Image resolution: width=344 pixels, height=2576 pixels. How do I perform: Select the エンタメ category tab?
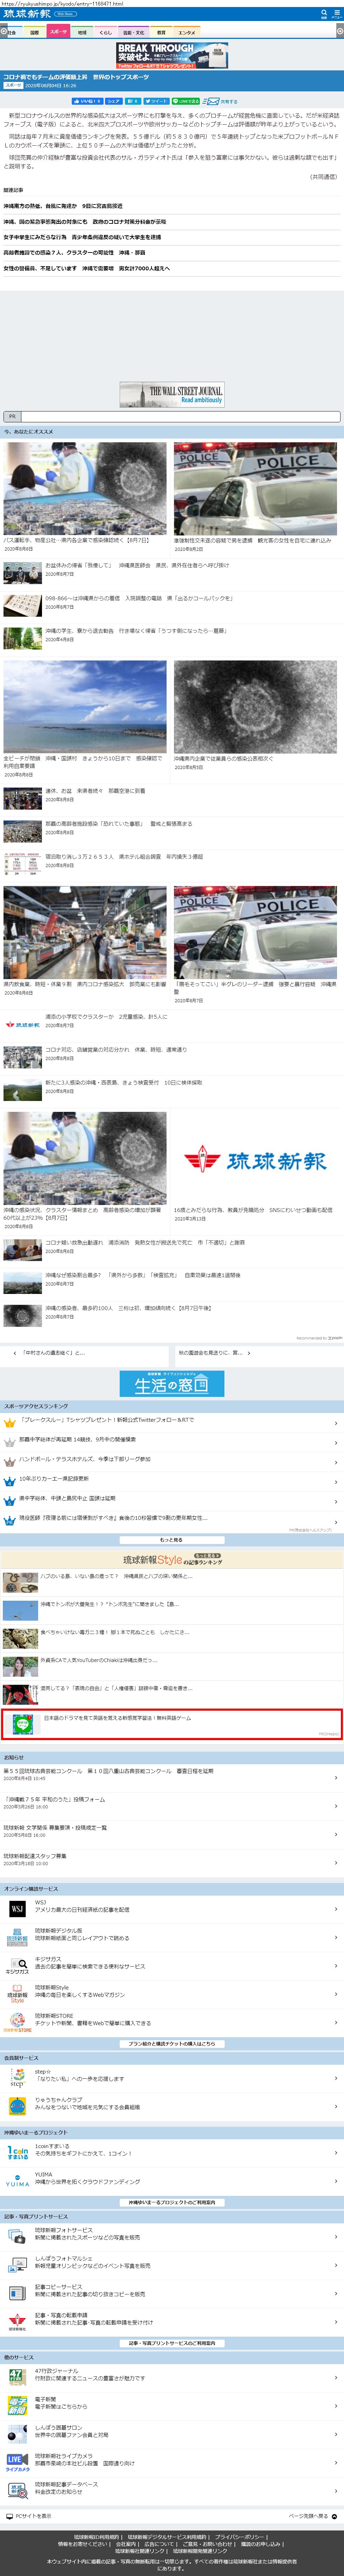[187, 33]
